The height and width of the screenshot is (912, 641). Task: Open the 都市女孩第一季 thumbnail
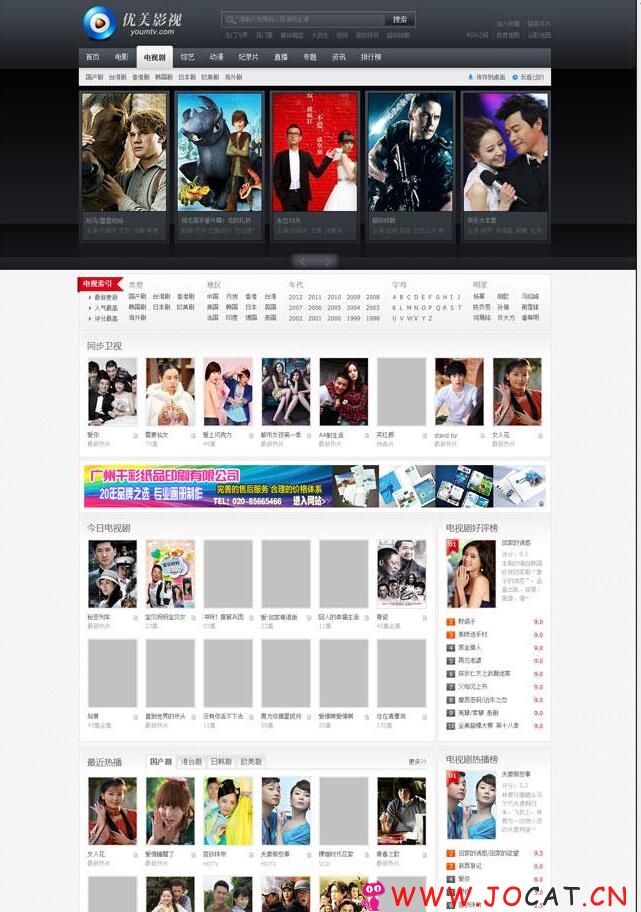click(x=286, y=392)
